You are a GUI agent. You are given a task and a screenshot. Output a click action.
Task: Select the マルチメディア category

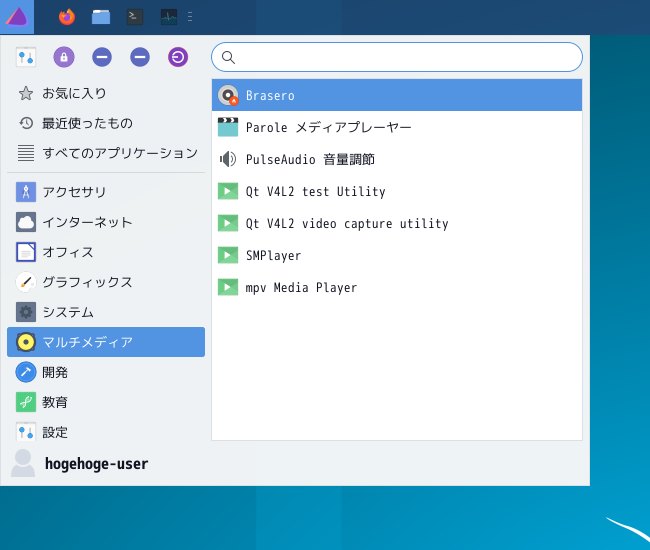pyautogui.click(x=106, y=342)
